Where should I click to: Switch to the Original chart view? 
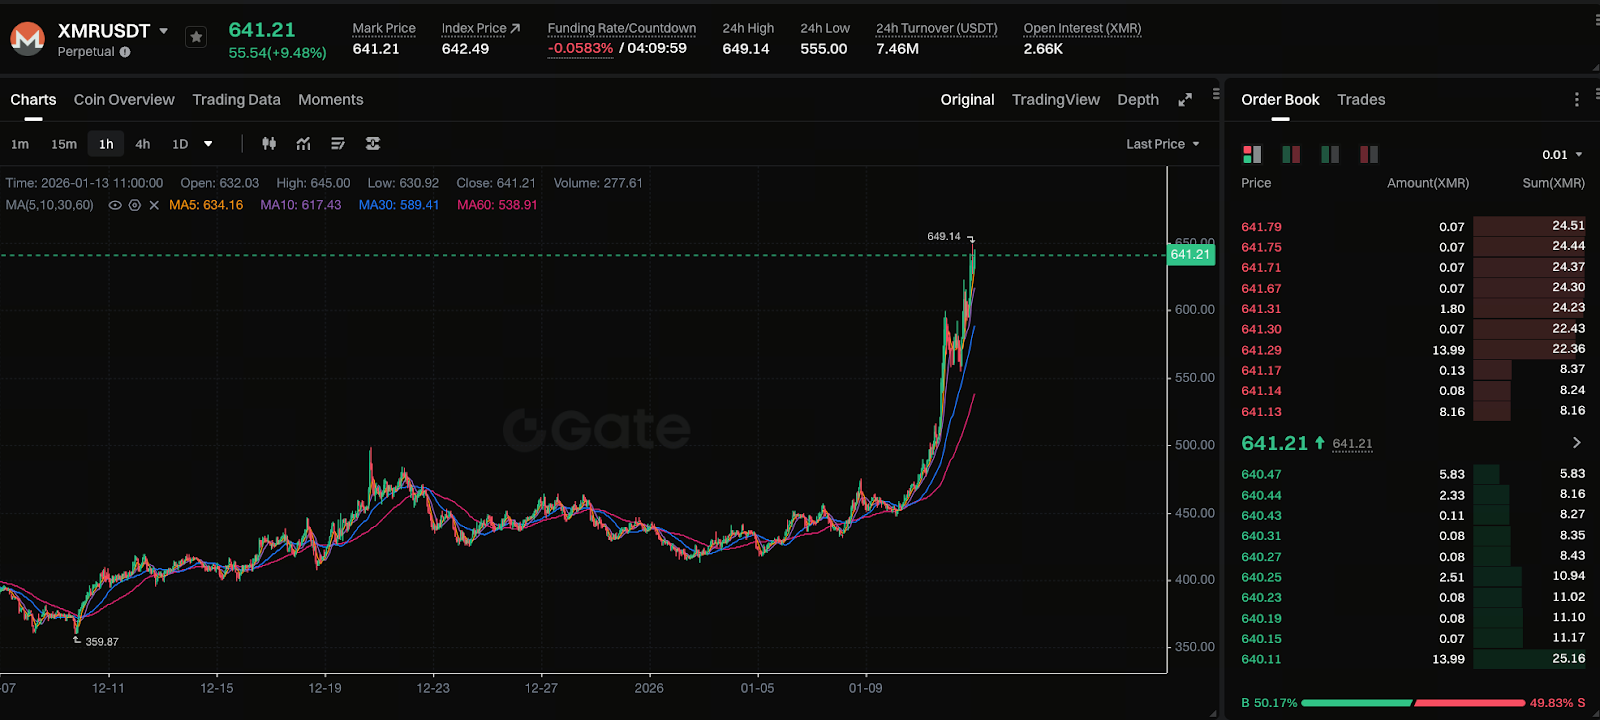pyautogui.click(x=967, y=100)
